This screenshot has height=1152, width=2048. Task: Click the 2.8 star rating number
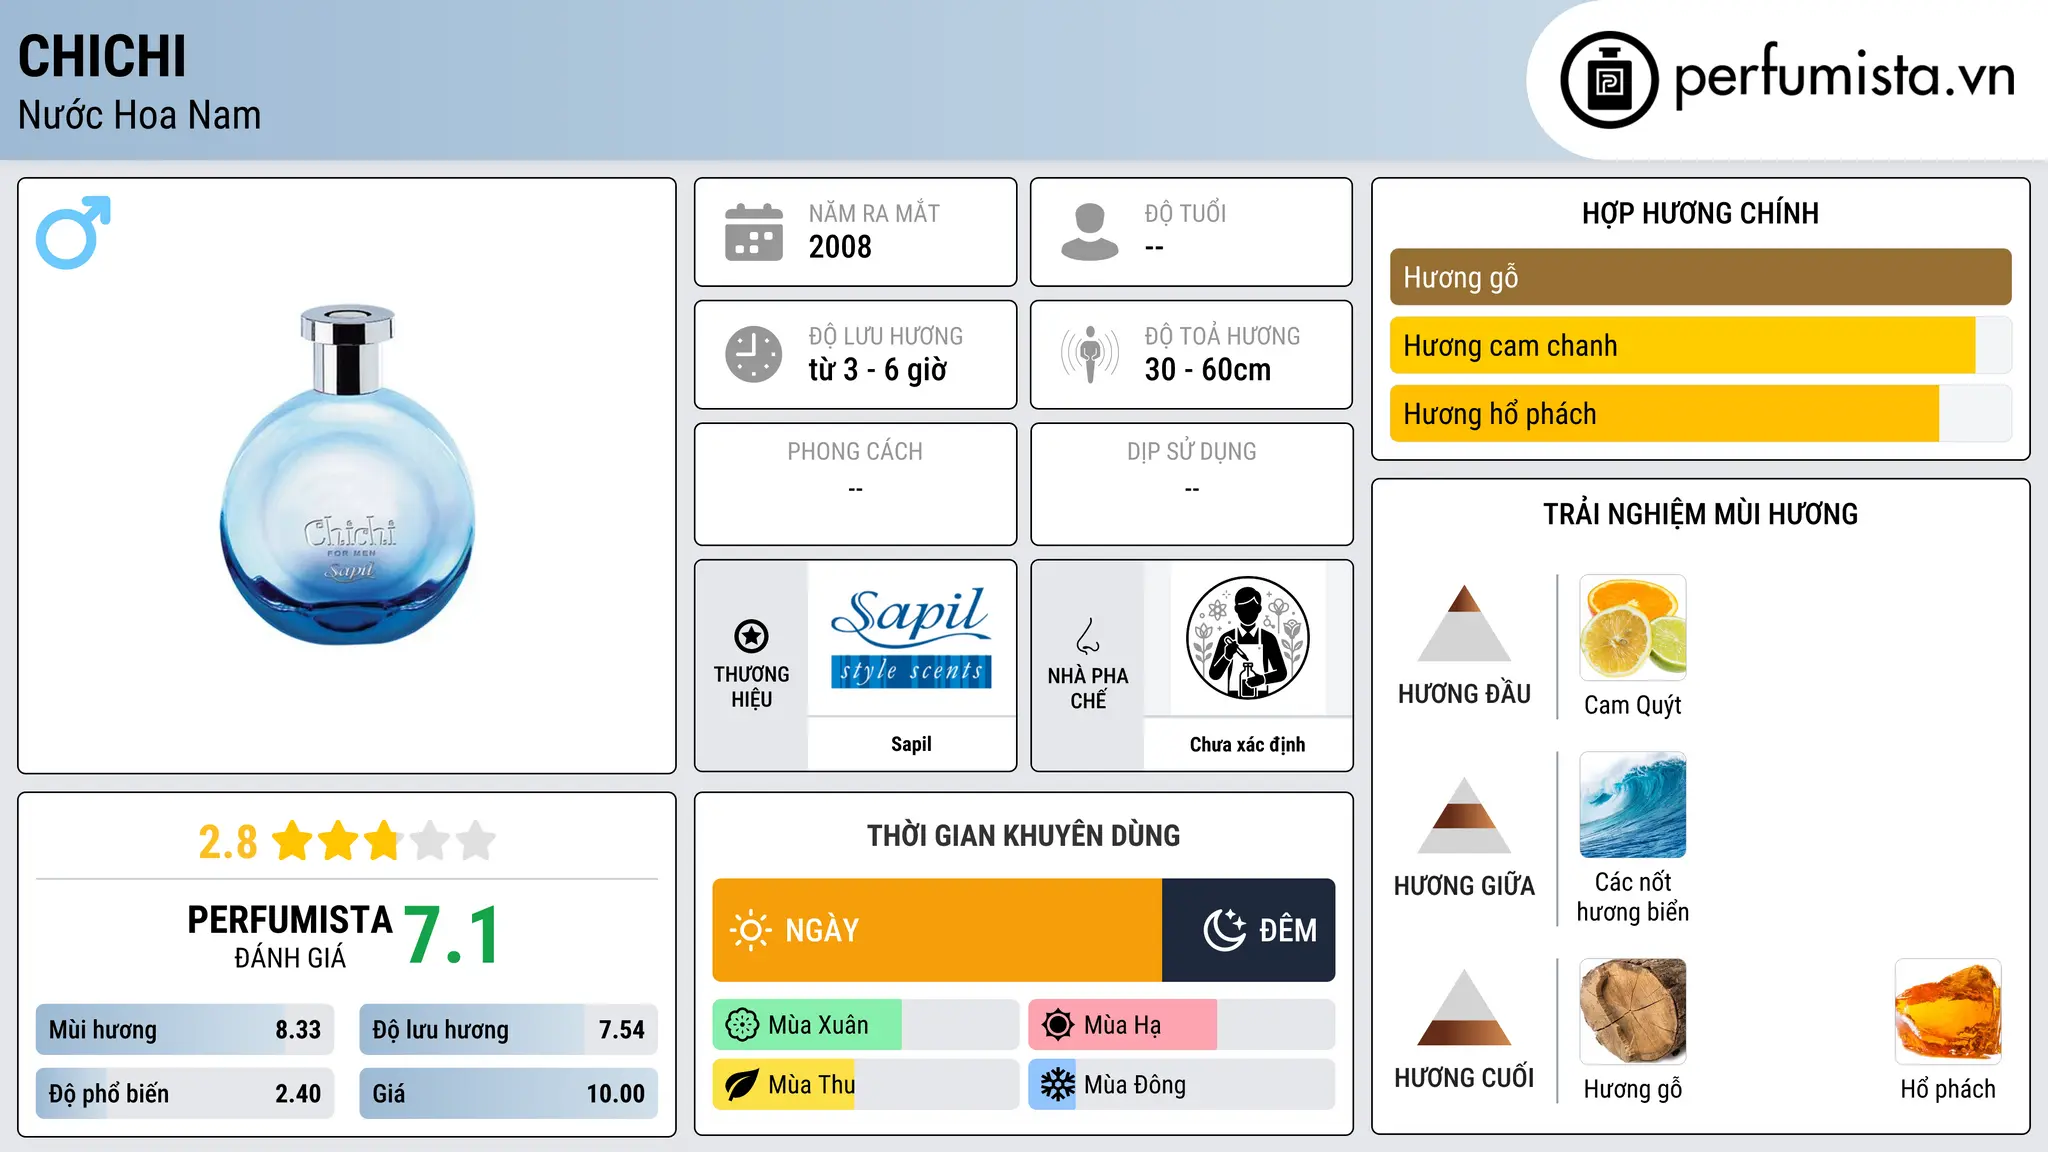[228, 842]
